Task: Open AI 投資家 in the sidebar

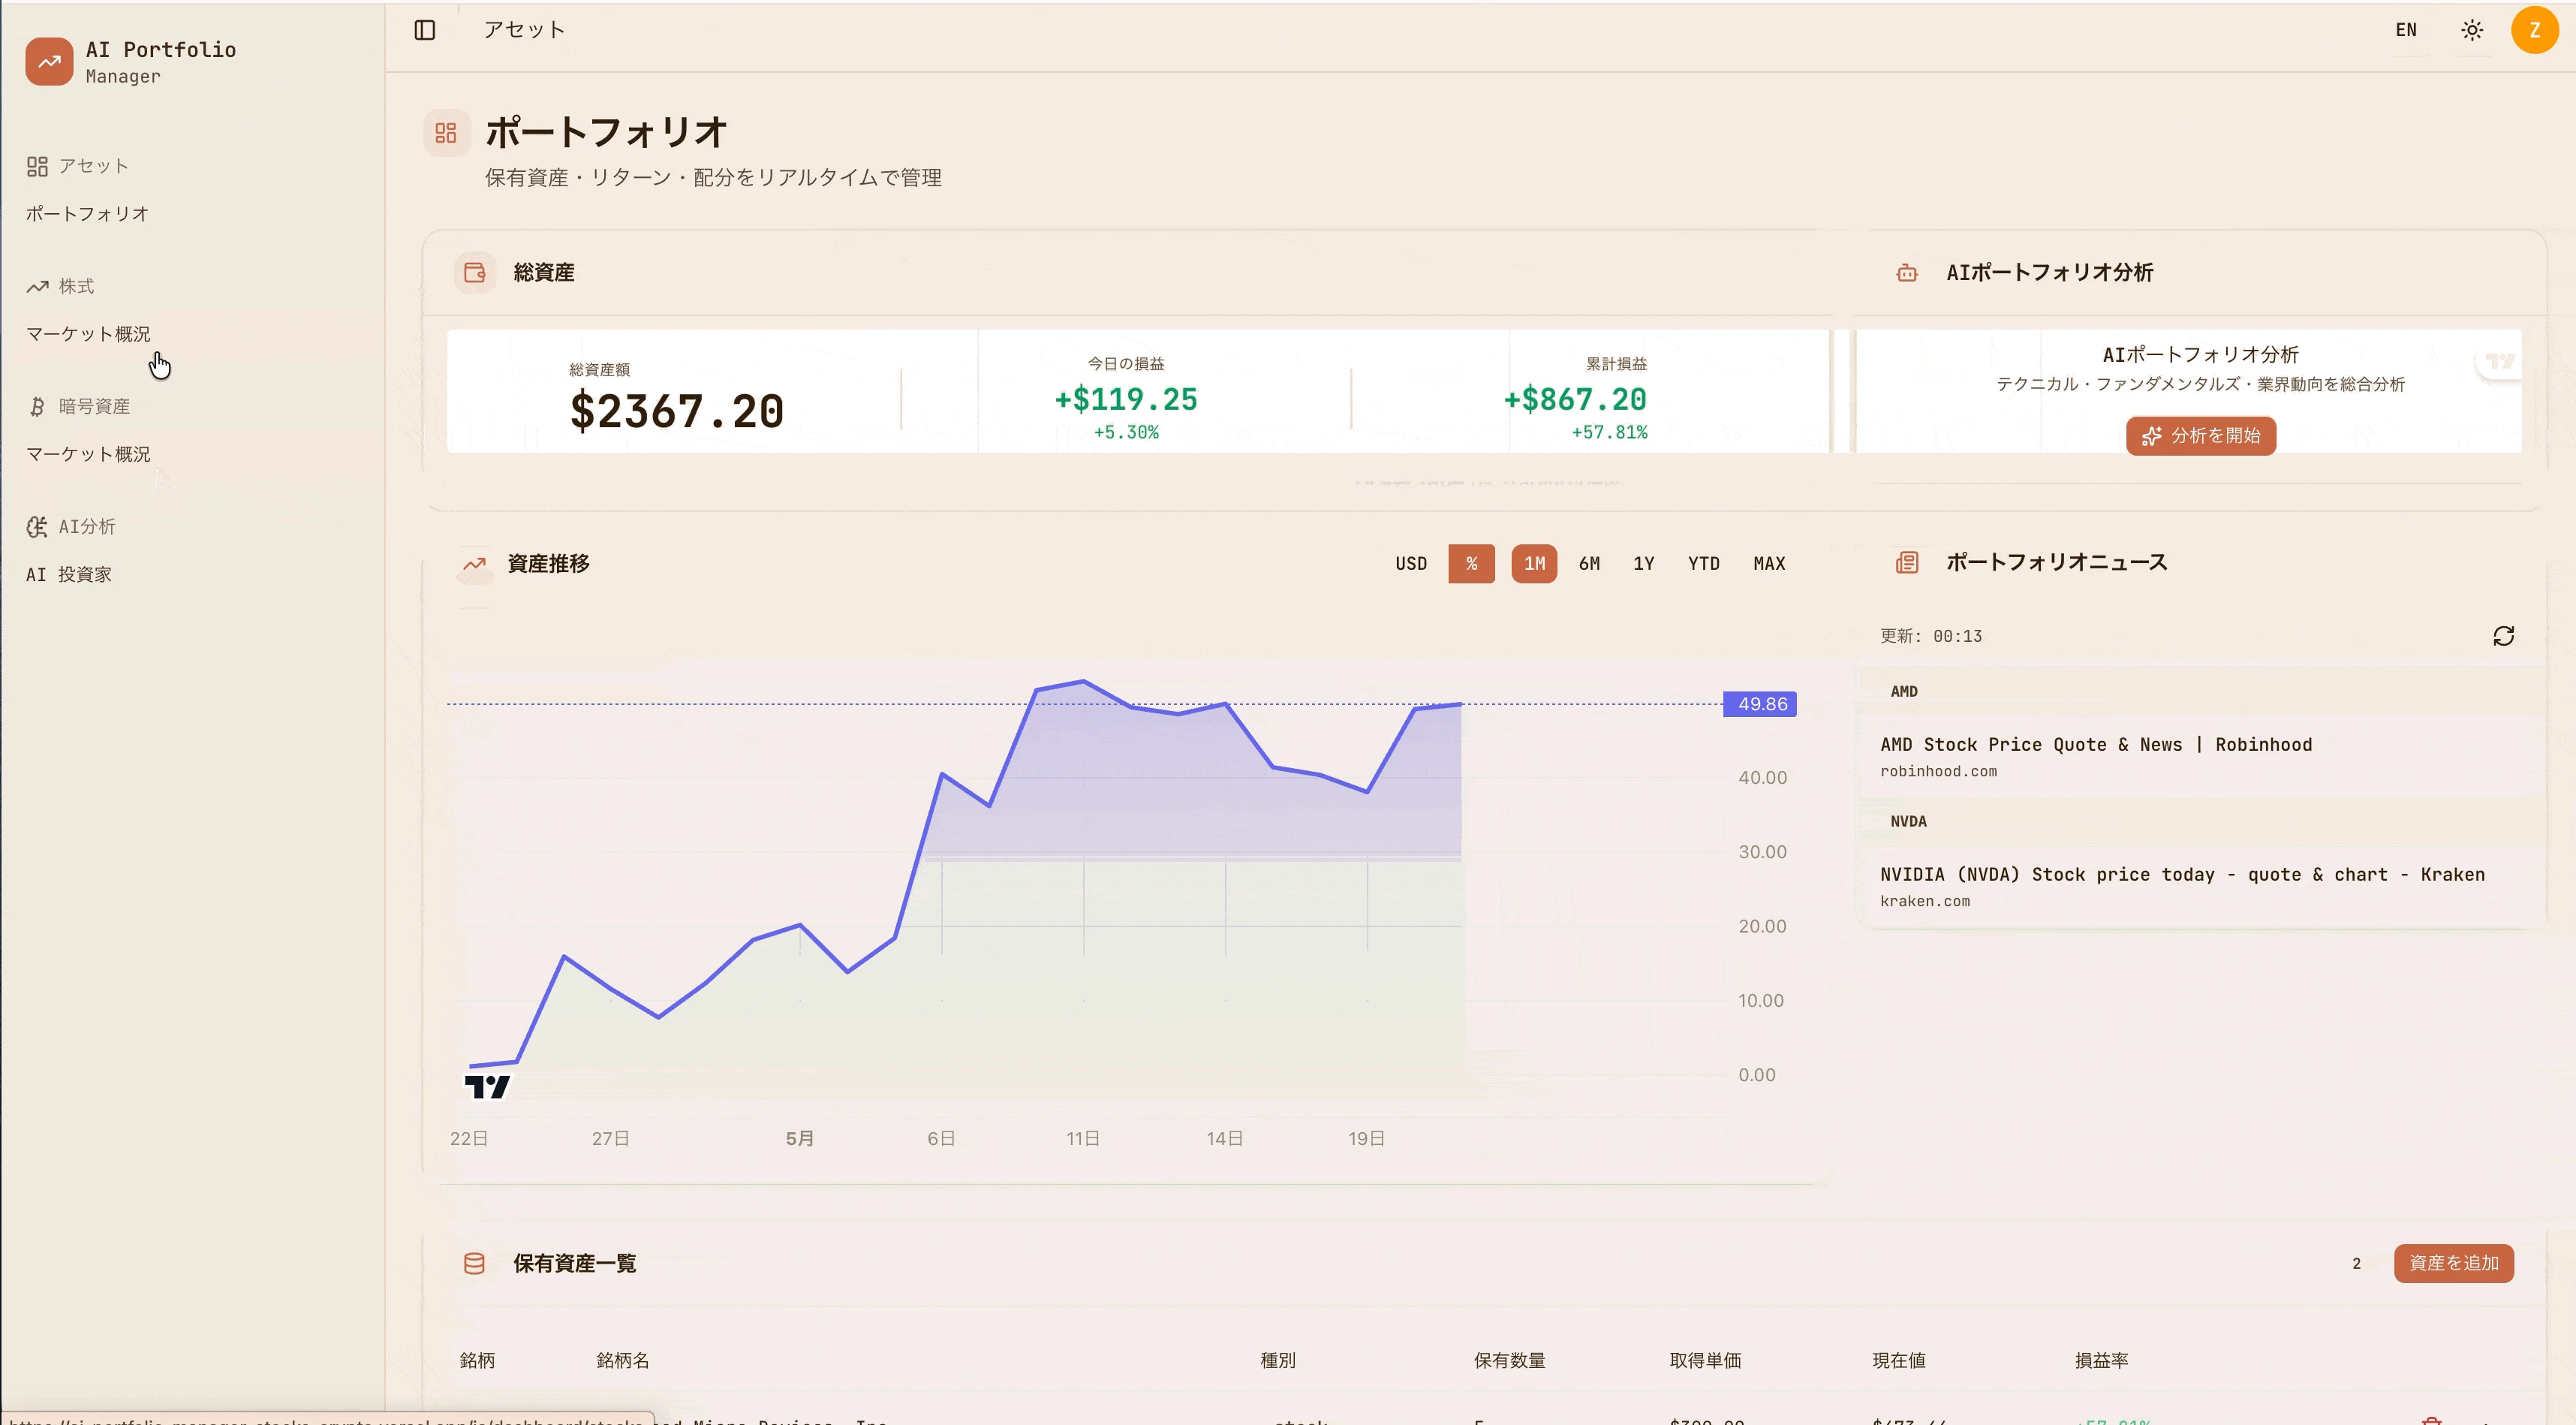Action: (x=69, y=574)
